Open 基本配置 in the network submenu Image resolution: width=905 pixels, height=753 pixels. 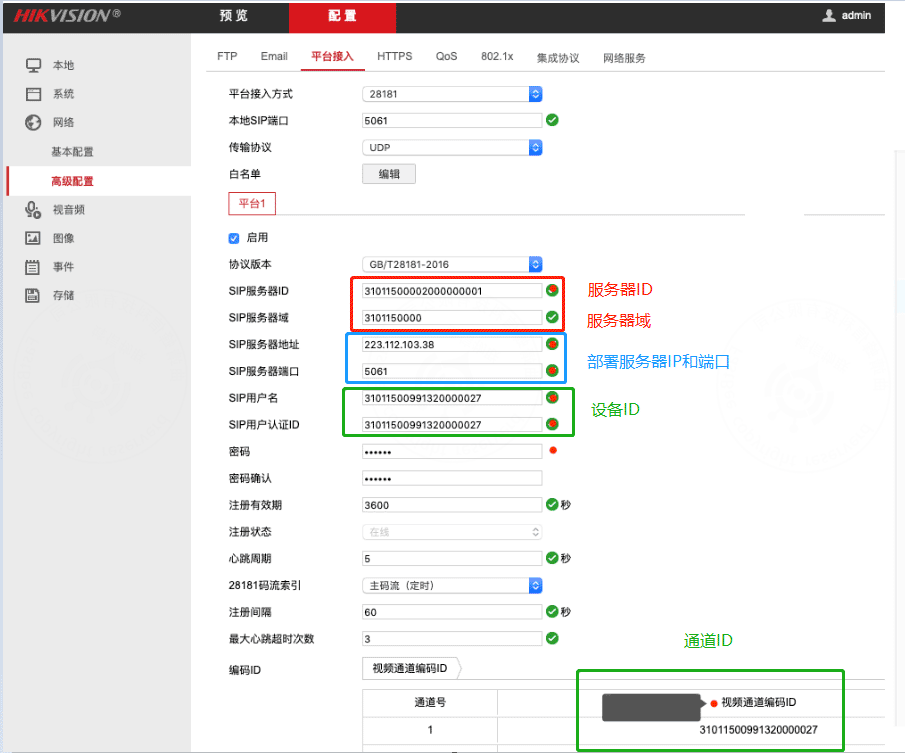(72, 152)
